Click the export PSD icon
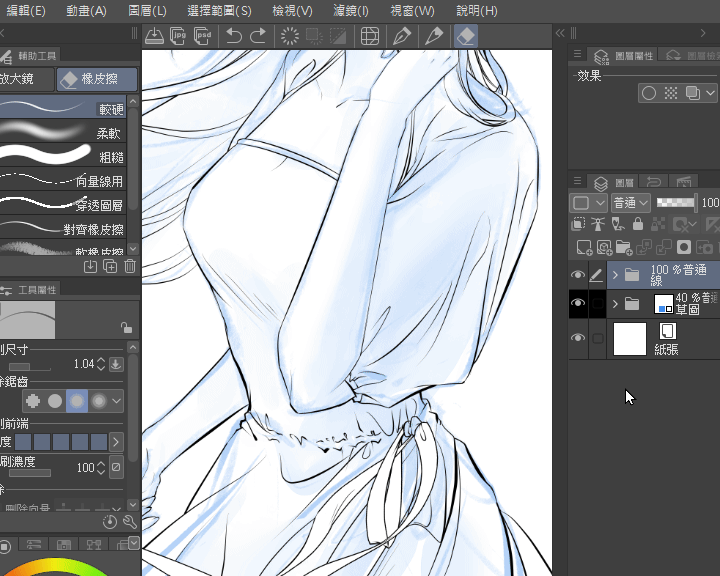The image size is (720, 576). point(202,36)
